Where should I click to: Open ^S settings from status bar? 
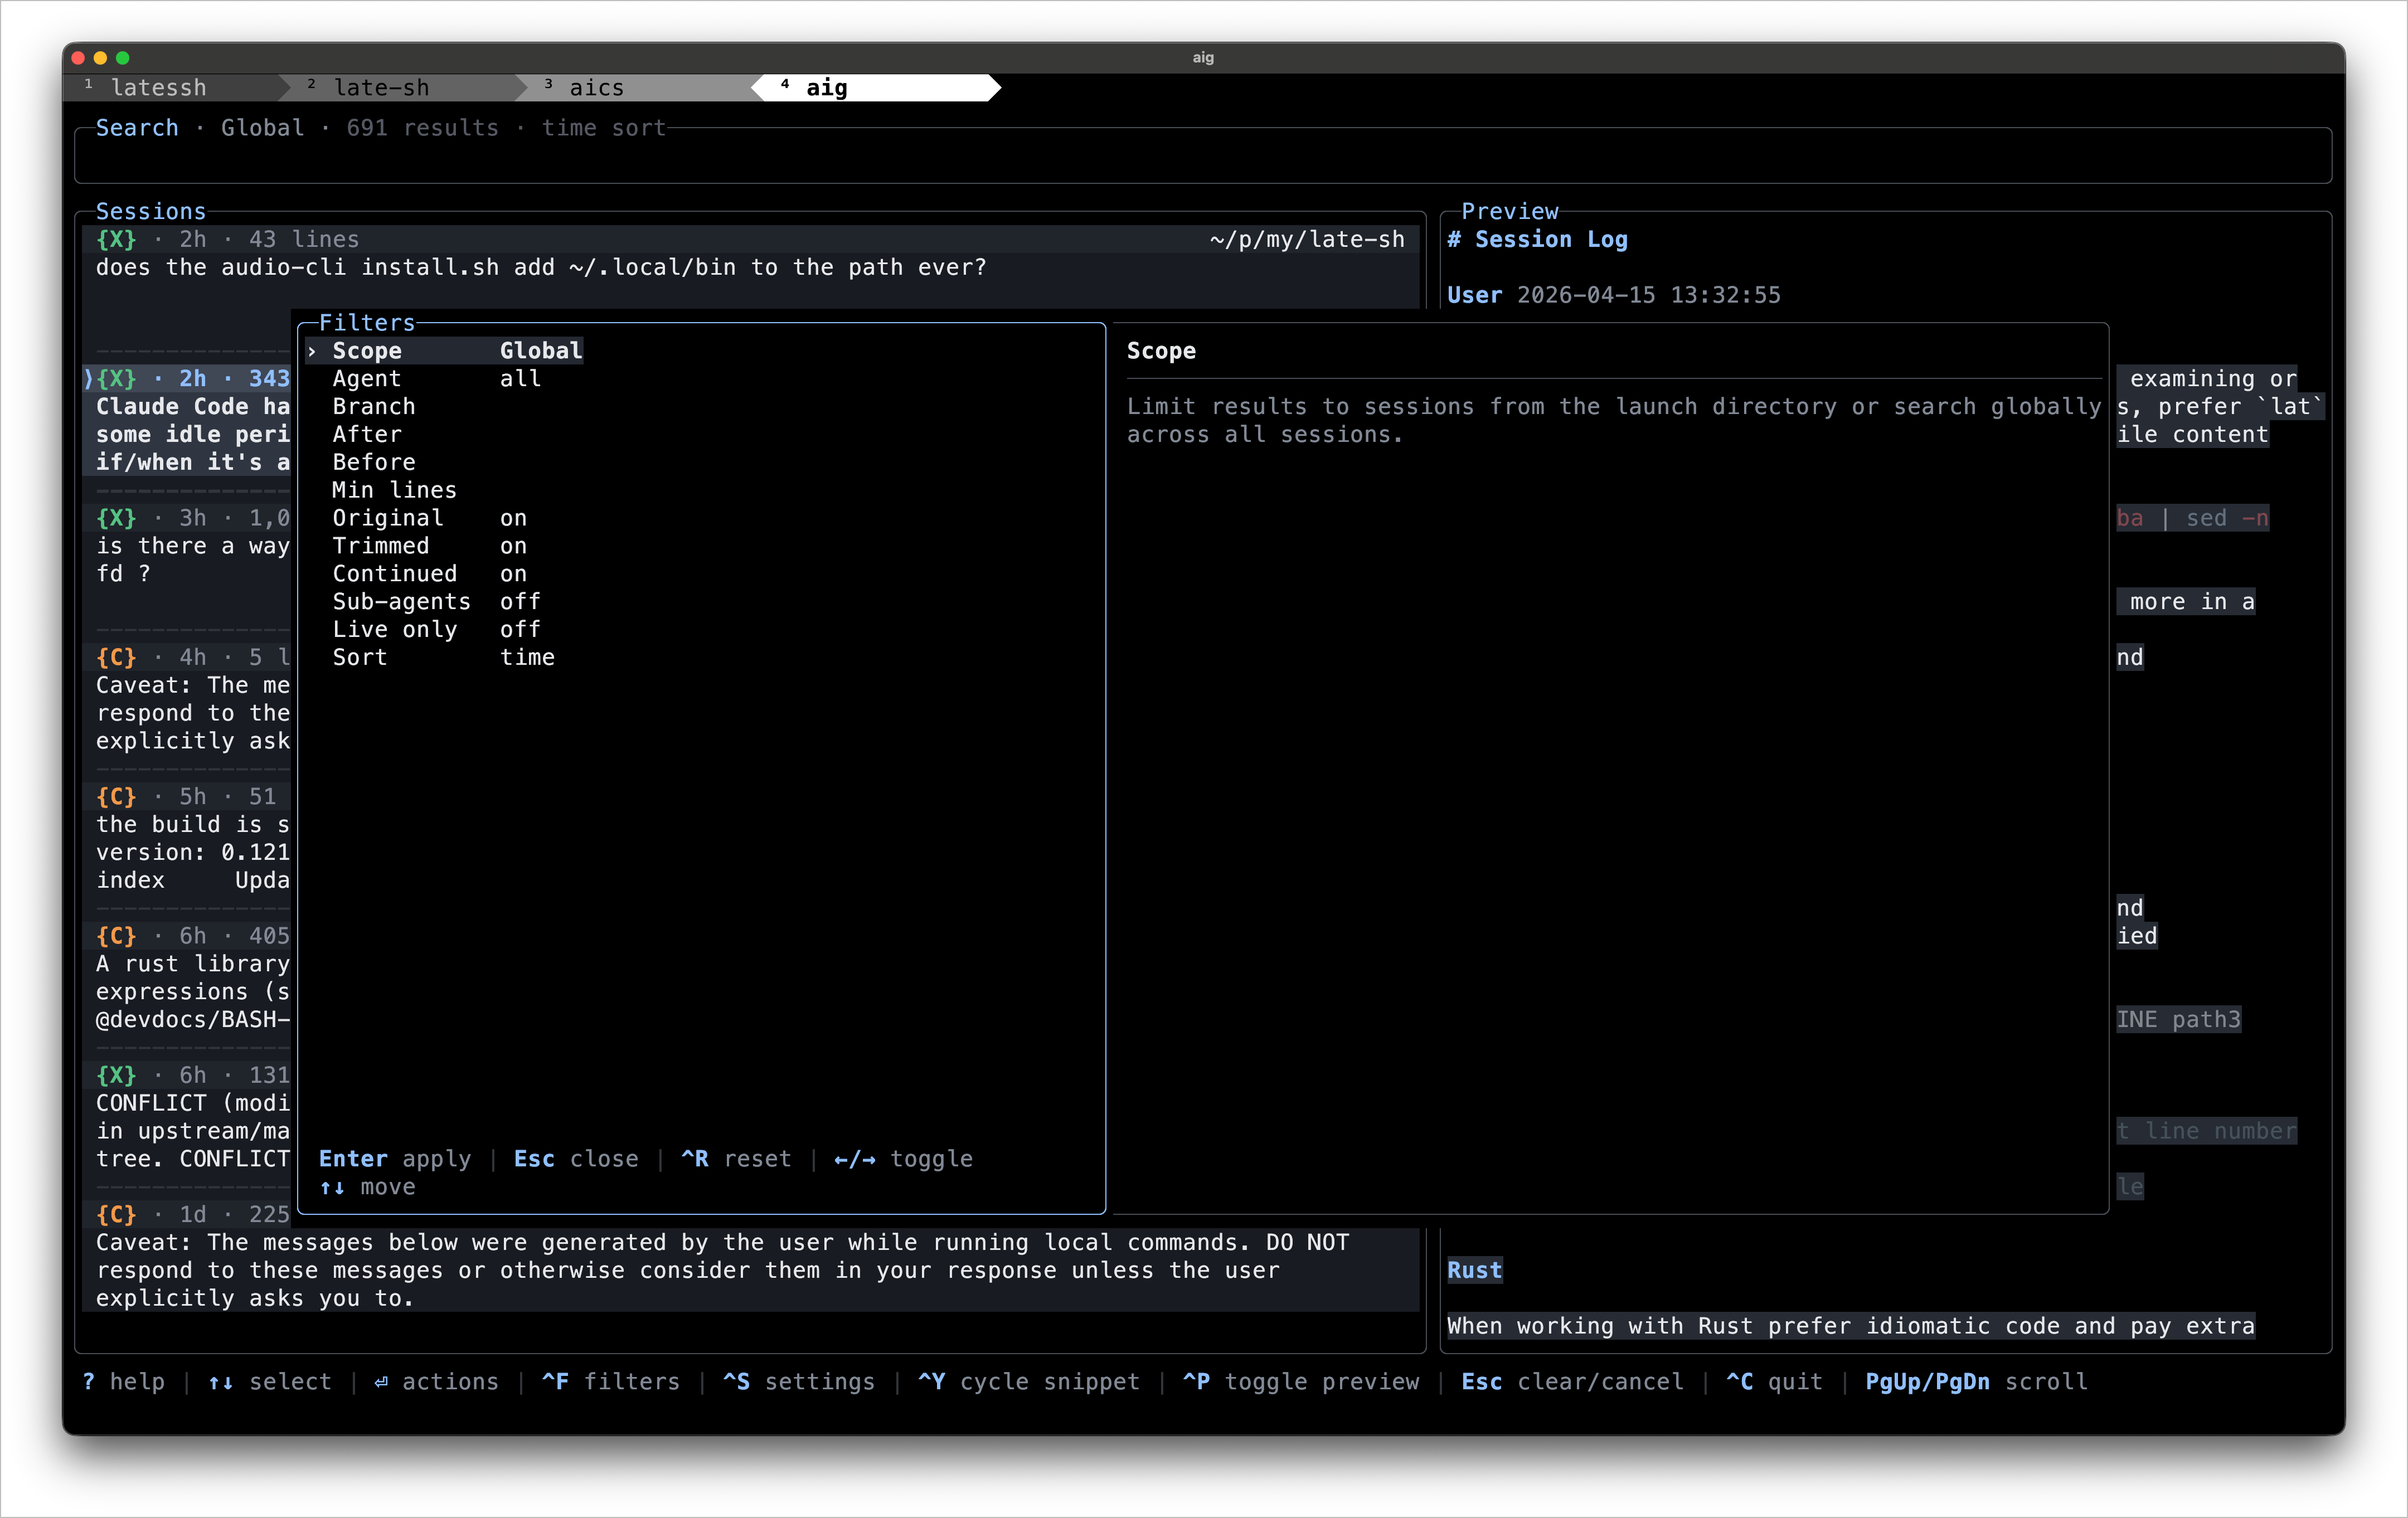point(799,1382)
